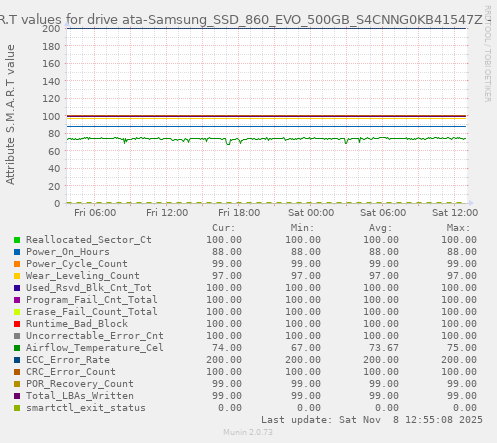Screen dimensions: 497x443
Task: Click the 100 y-axis tick label
Action: (51, 116)
